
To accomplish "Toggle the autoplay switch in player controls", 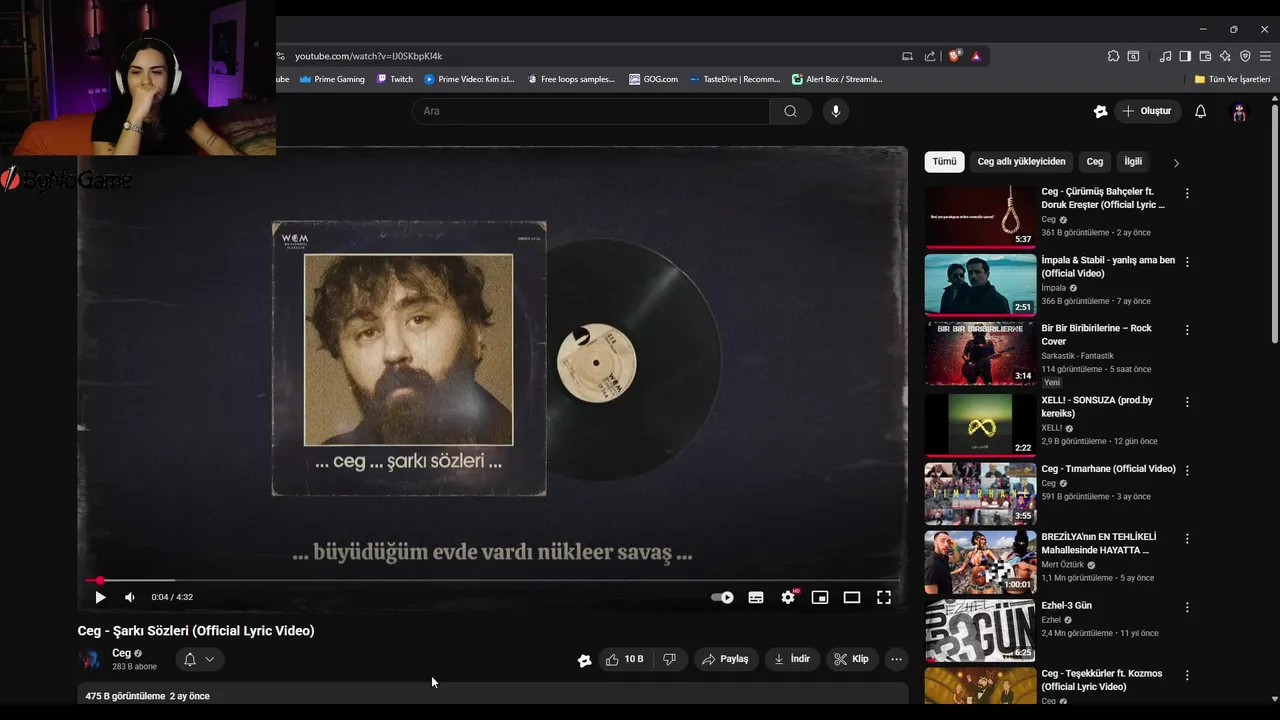I will coord(722,597).
